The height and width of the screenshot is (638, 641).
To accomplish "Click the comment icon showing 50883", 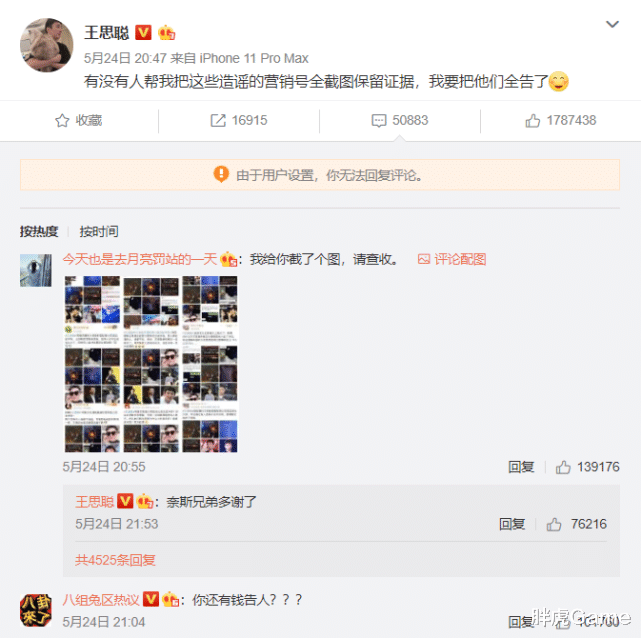I will 379,121.
